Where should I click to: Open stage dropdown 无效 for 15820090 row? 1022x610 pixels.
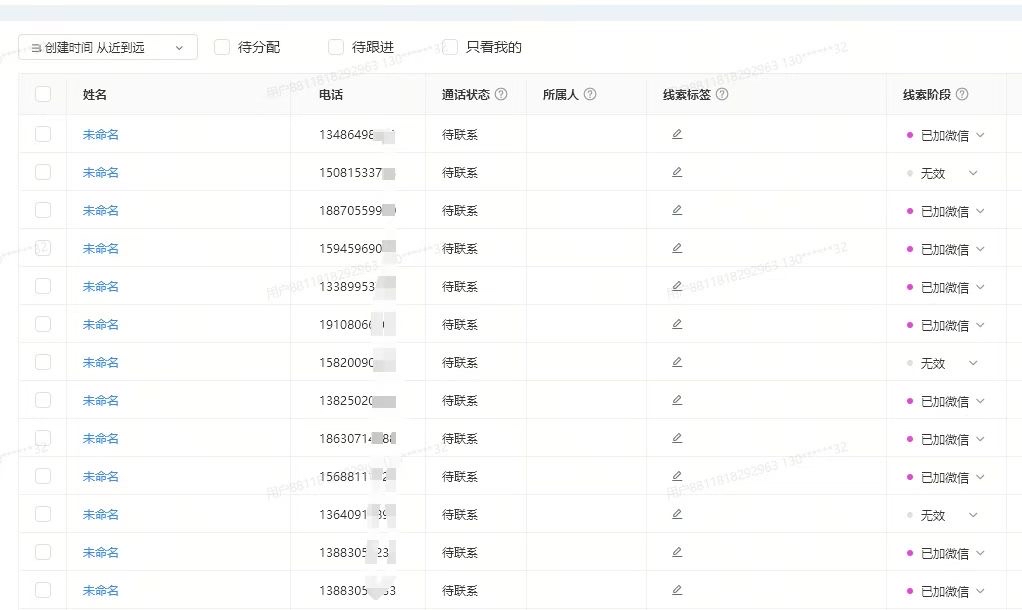pyautogui.click(x=942, y=363)
